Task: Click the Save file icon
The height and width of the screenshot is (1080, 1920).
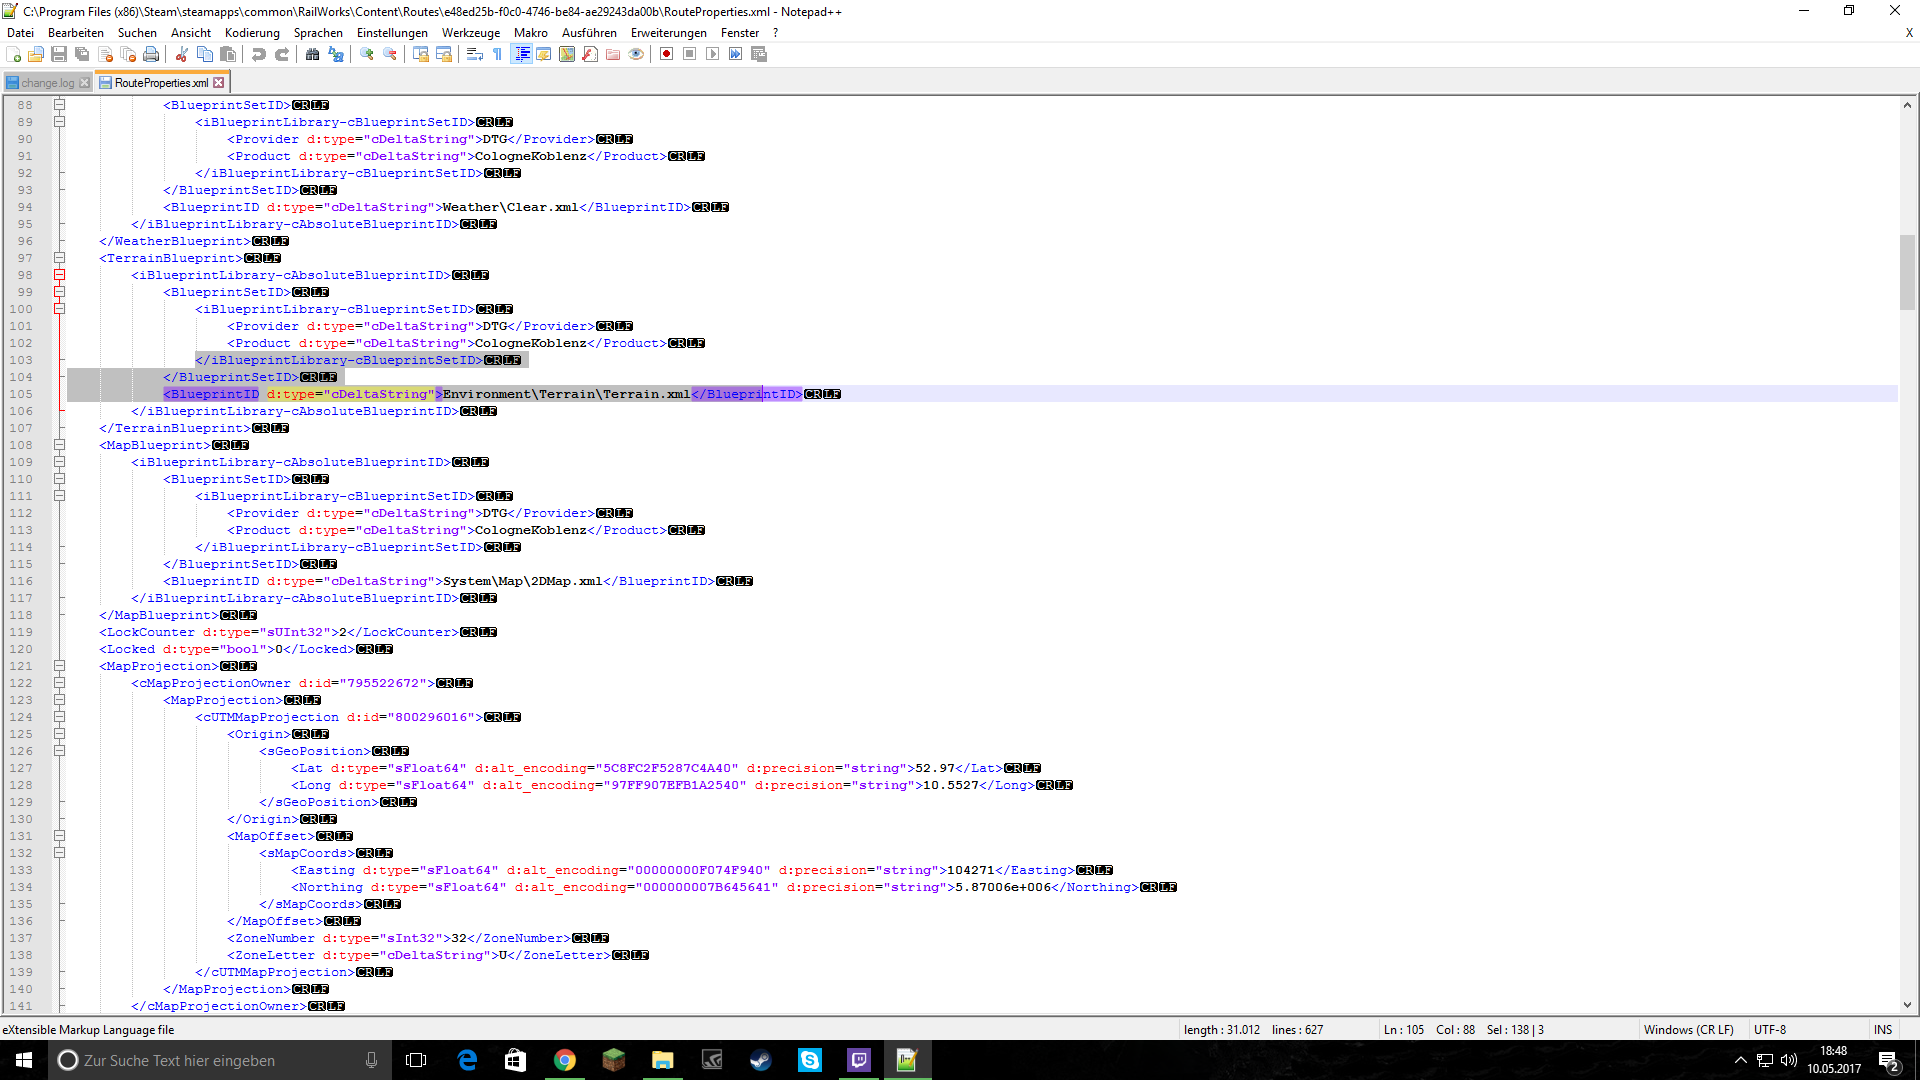Action: pyautogui.click(x=59, y=54)
